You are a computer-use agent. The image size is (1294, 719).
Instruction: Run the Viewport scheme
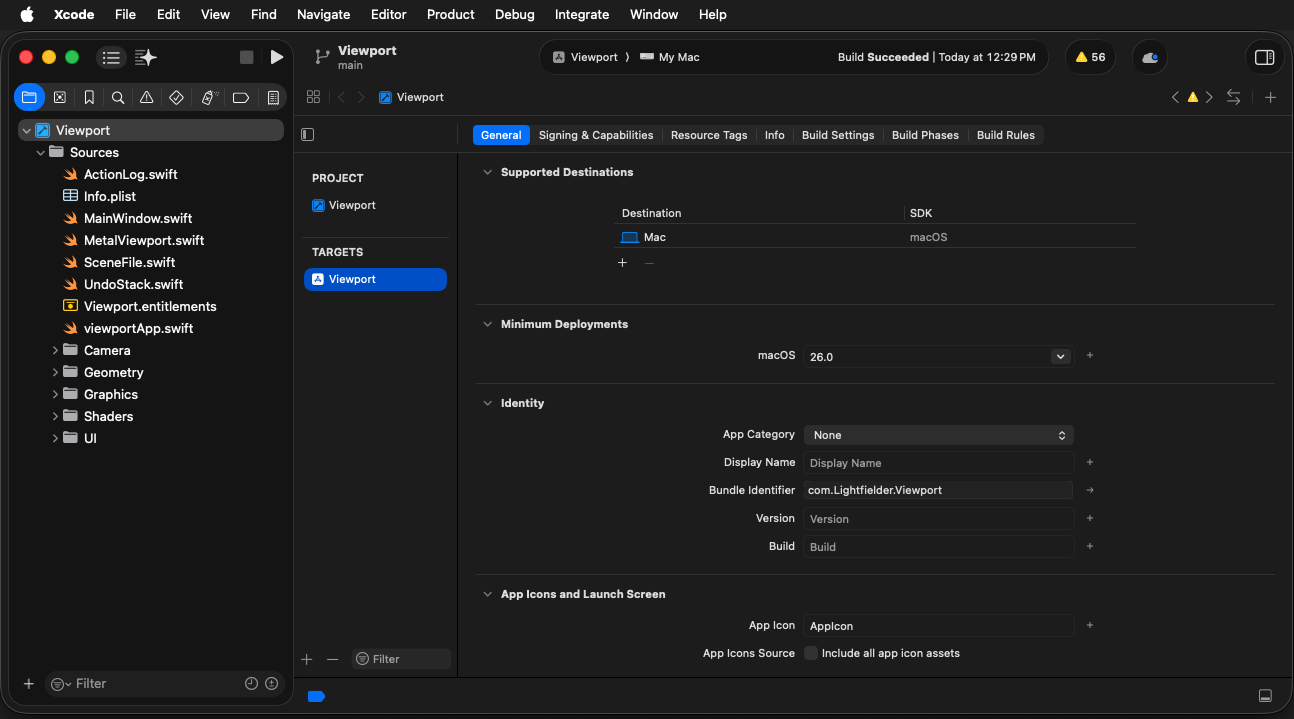[277, 57]
